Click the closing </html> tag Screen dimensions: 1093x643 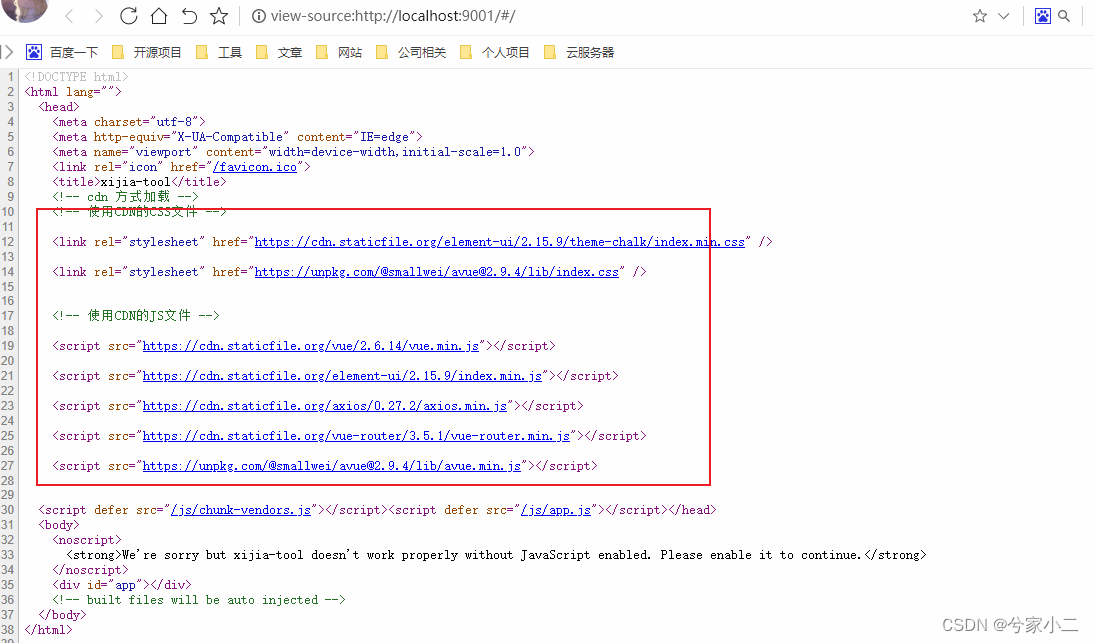click(x=48, y=630)
